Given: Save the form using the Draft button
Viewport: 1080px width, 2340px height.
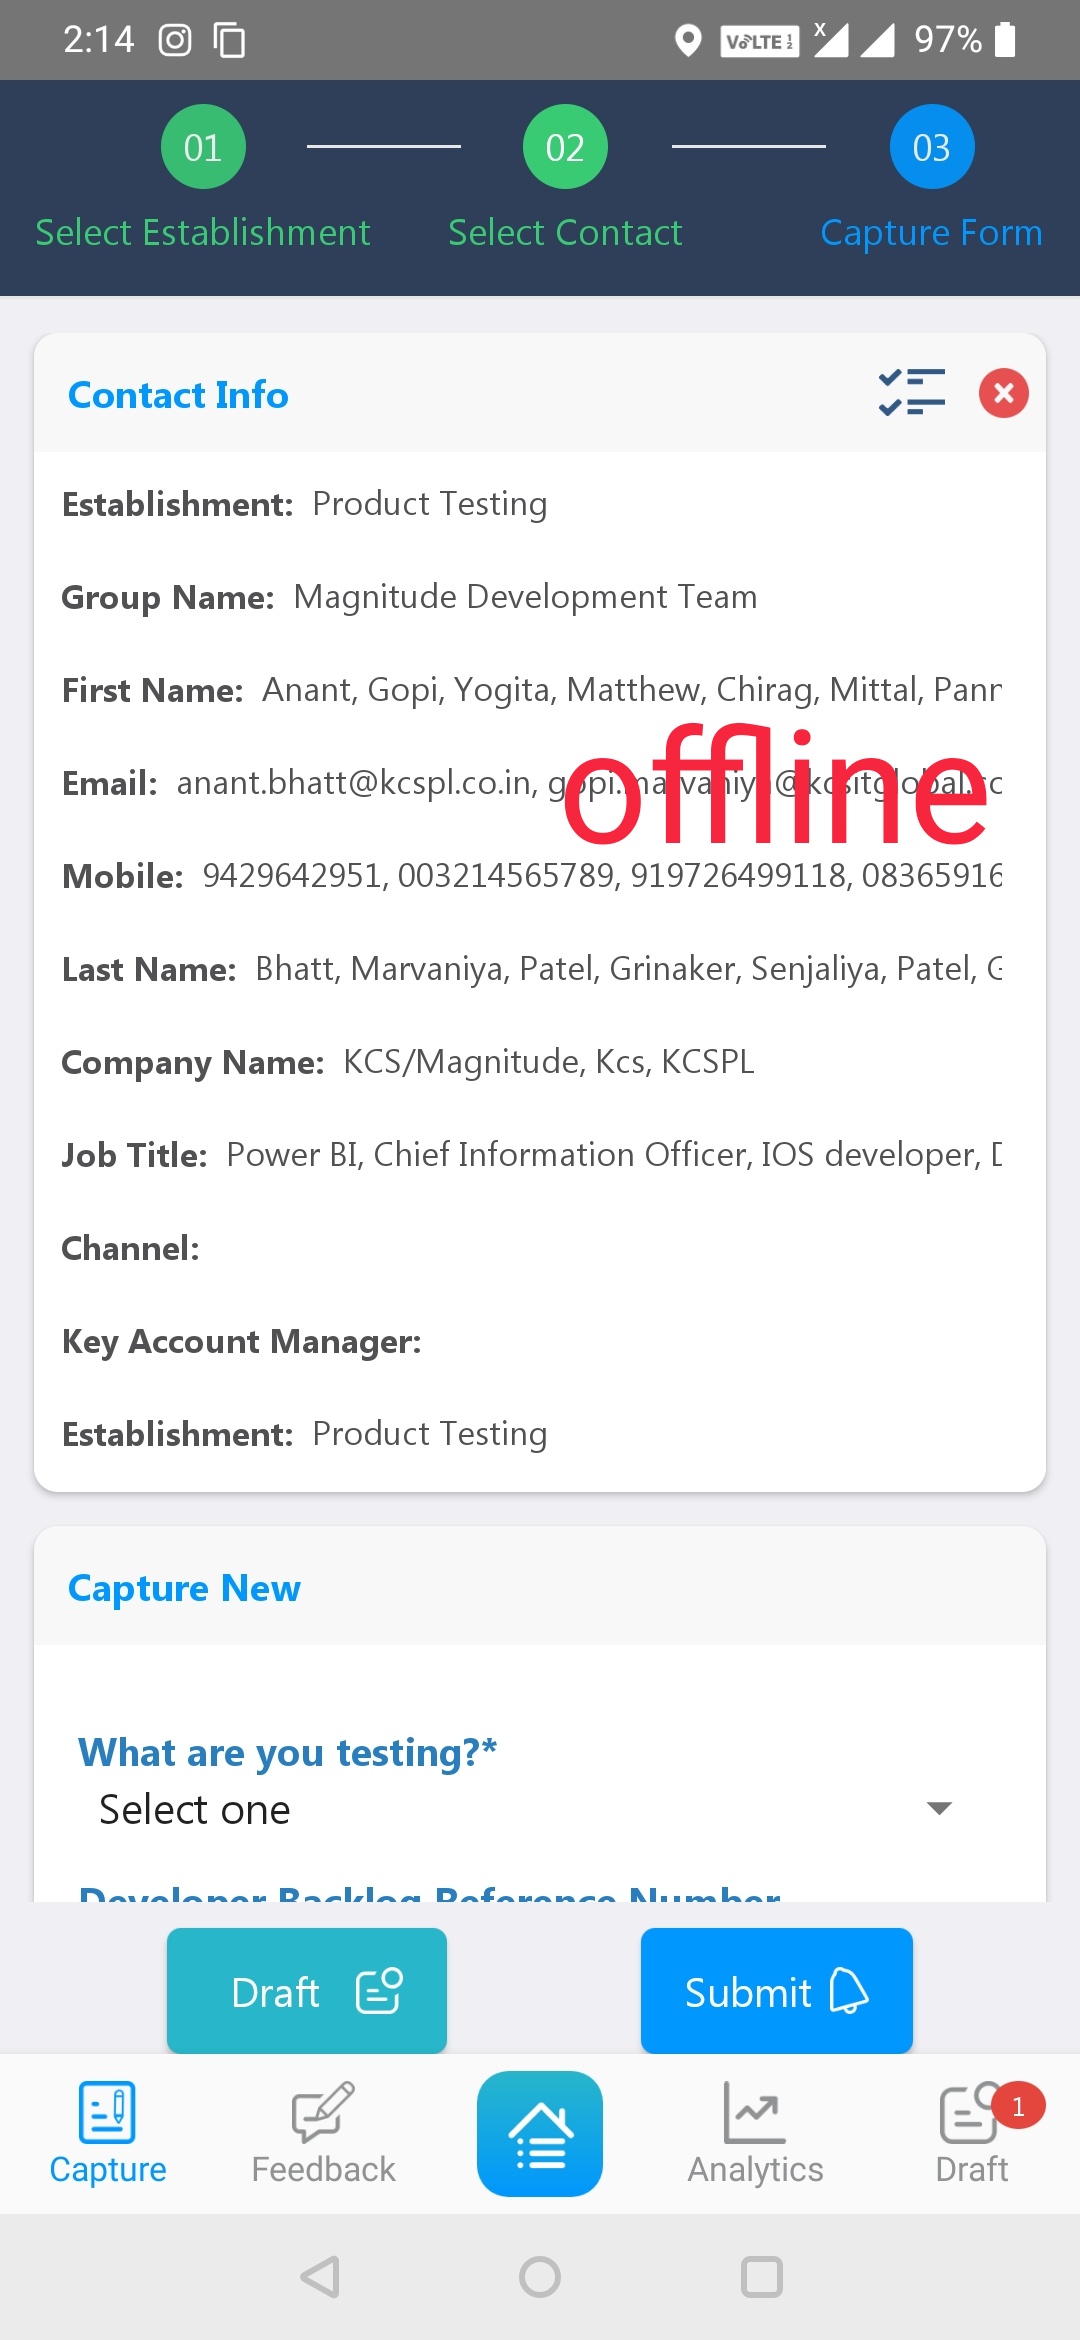Looking at the screenshot, I should click(x=306, y=1991).
